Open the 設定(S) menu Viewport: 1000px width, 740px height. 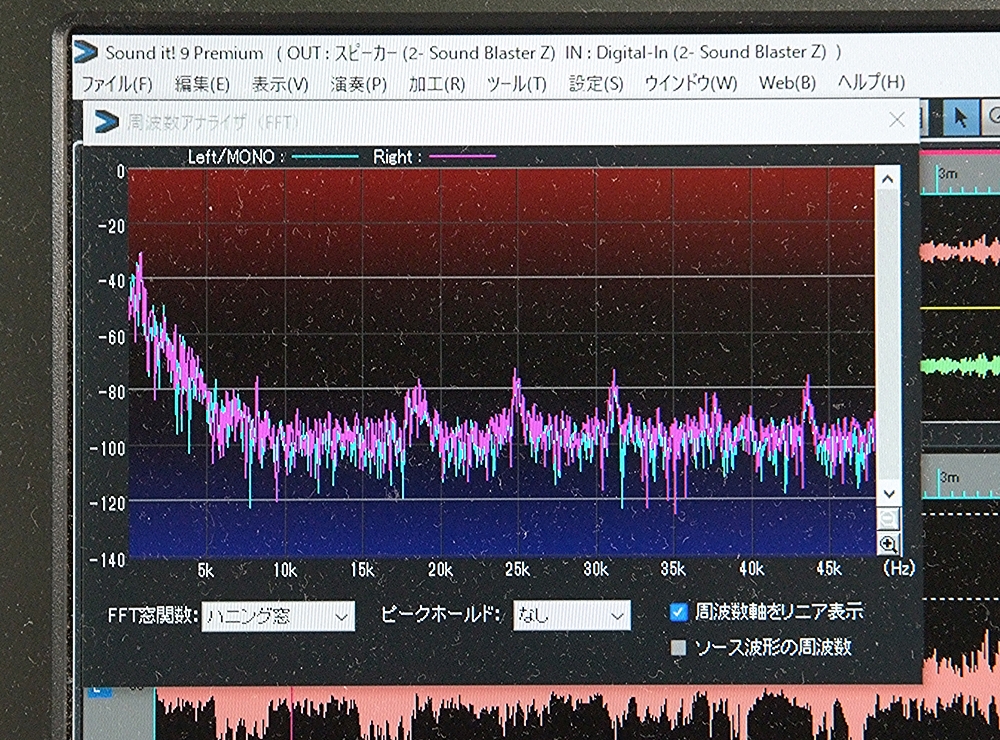[x=596, y=83]
